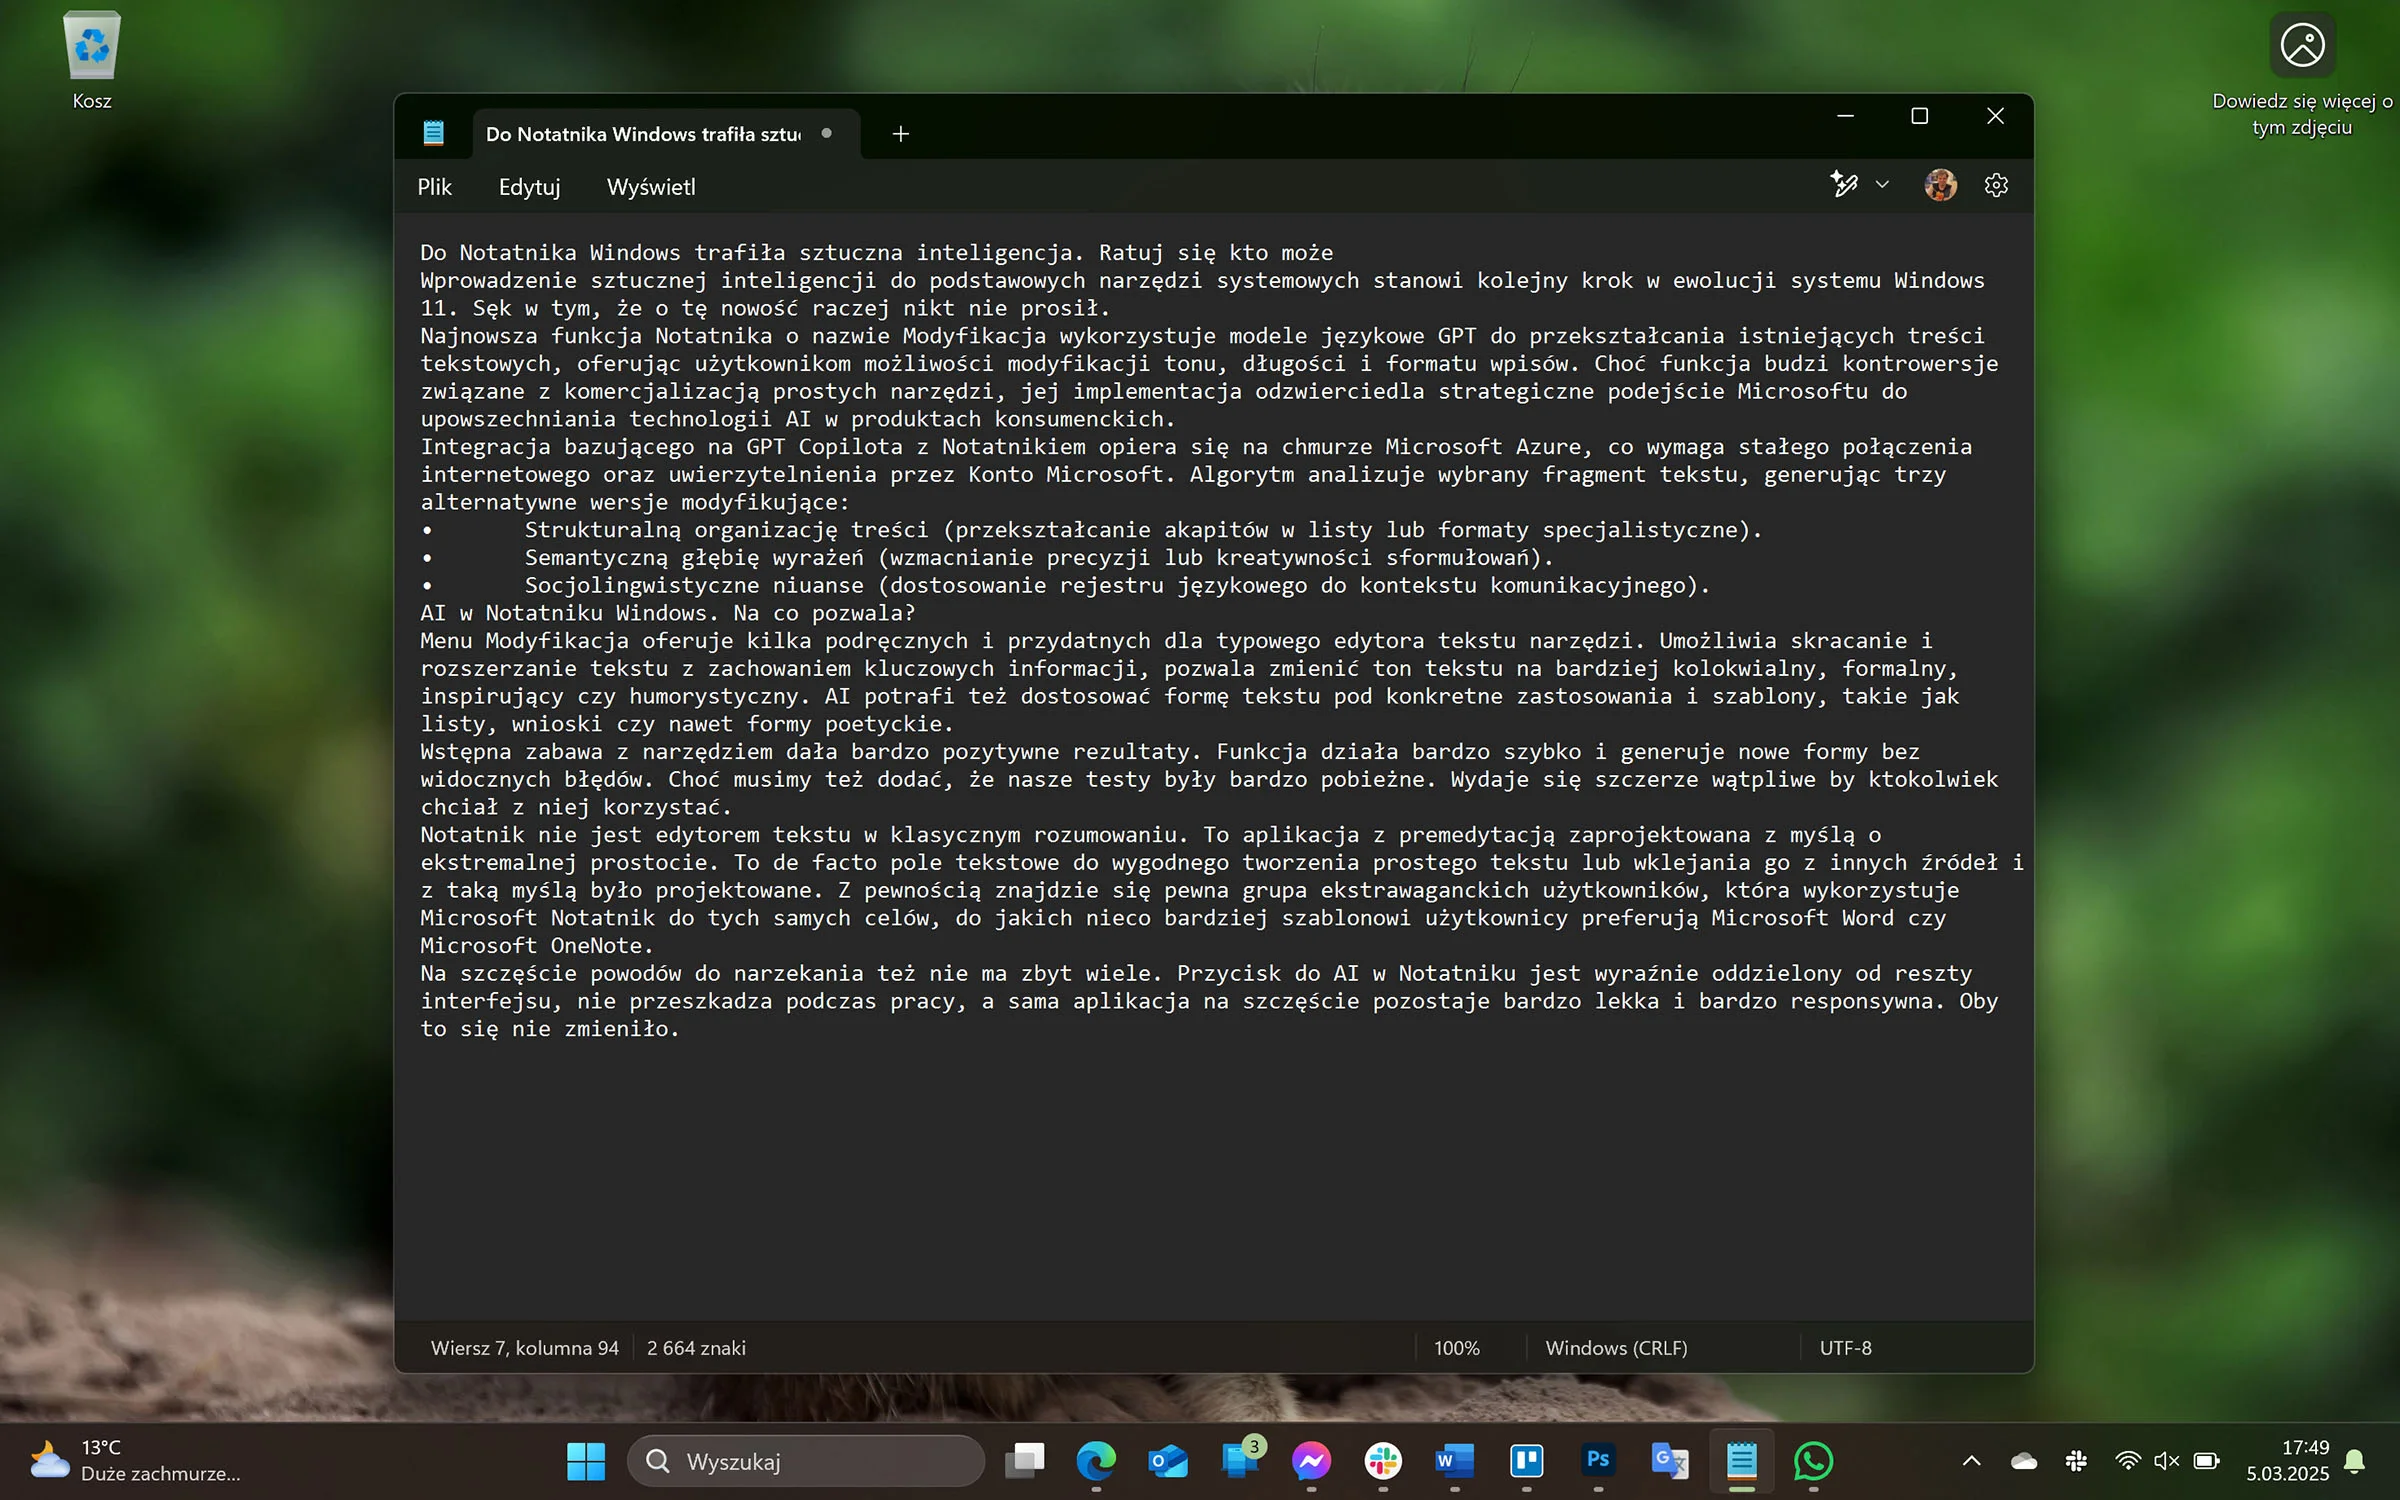Click the '2 664 znaki' character count
This screenshot has width=2400, height=1500.
tap(696, 1348)
